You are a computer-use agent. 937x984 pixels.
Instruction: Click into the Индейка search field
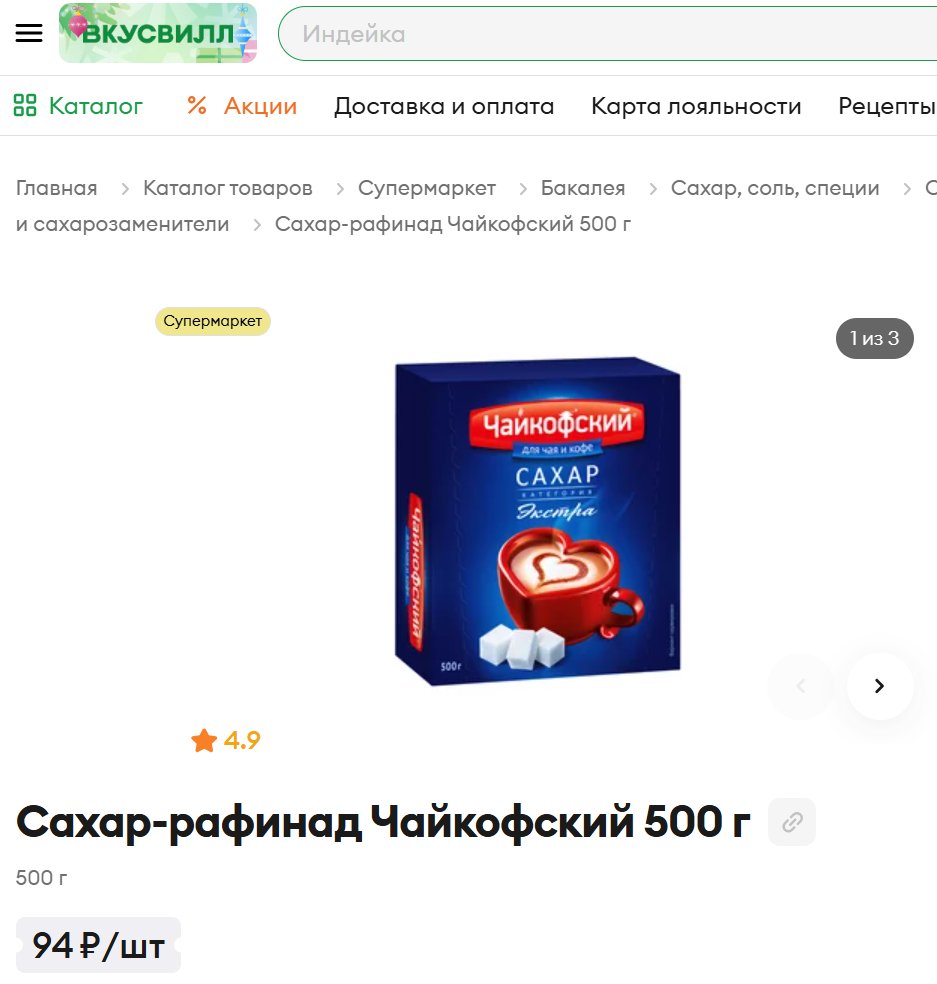tap(608, 34)
